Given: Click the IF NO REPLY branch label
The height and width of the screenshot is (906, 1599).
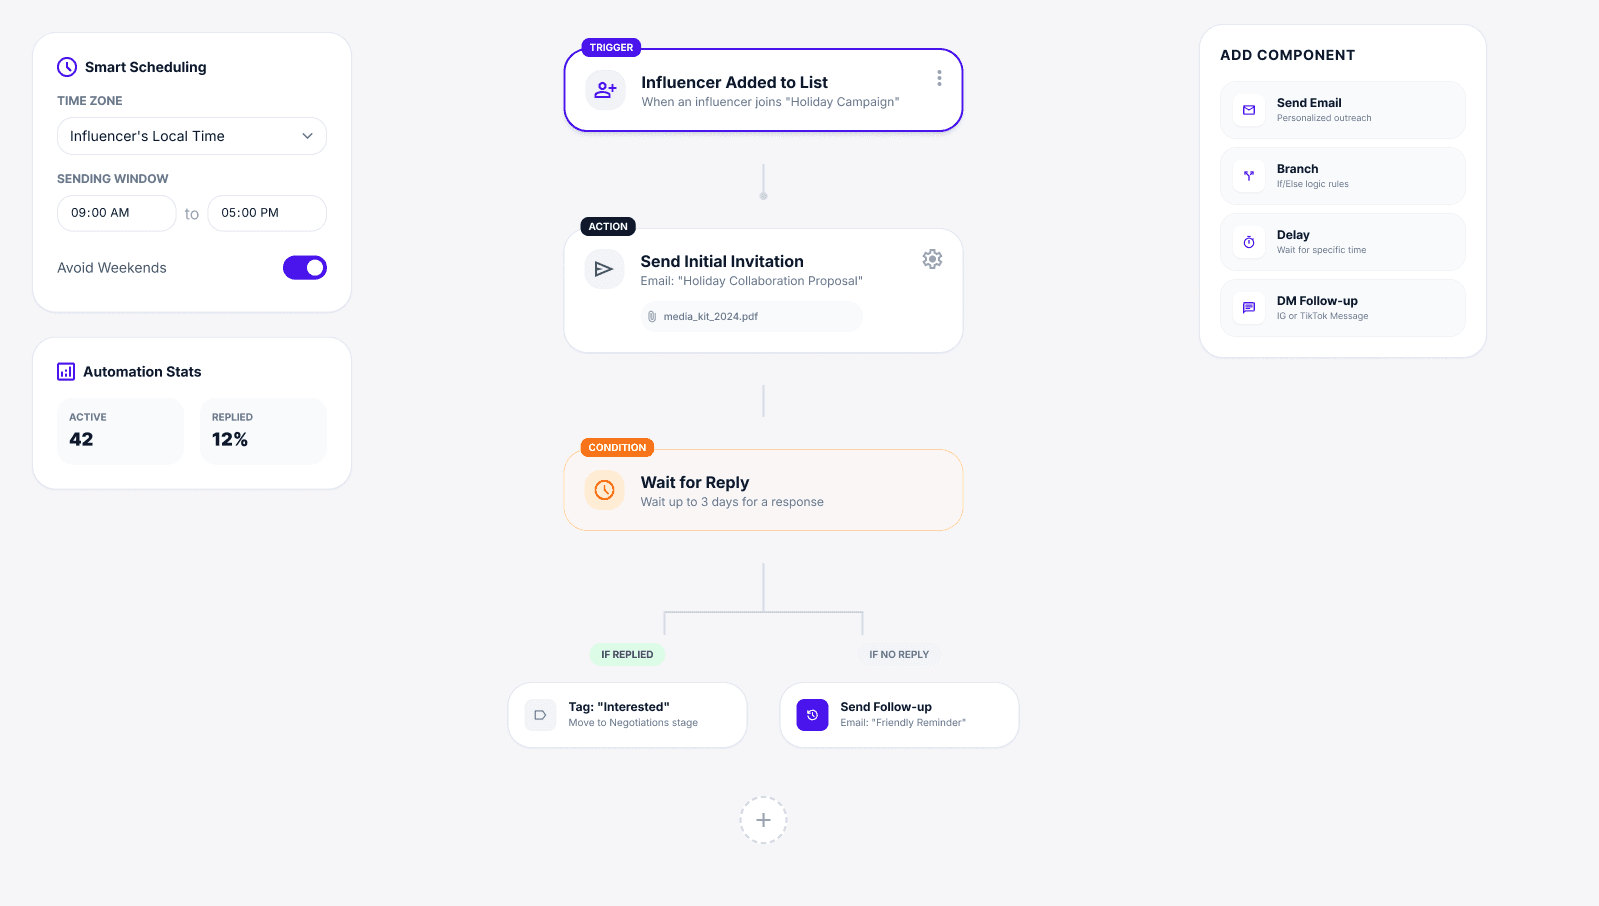Looking at the screenshot, I should pos(898,654).
